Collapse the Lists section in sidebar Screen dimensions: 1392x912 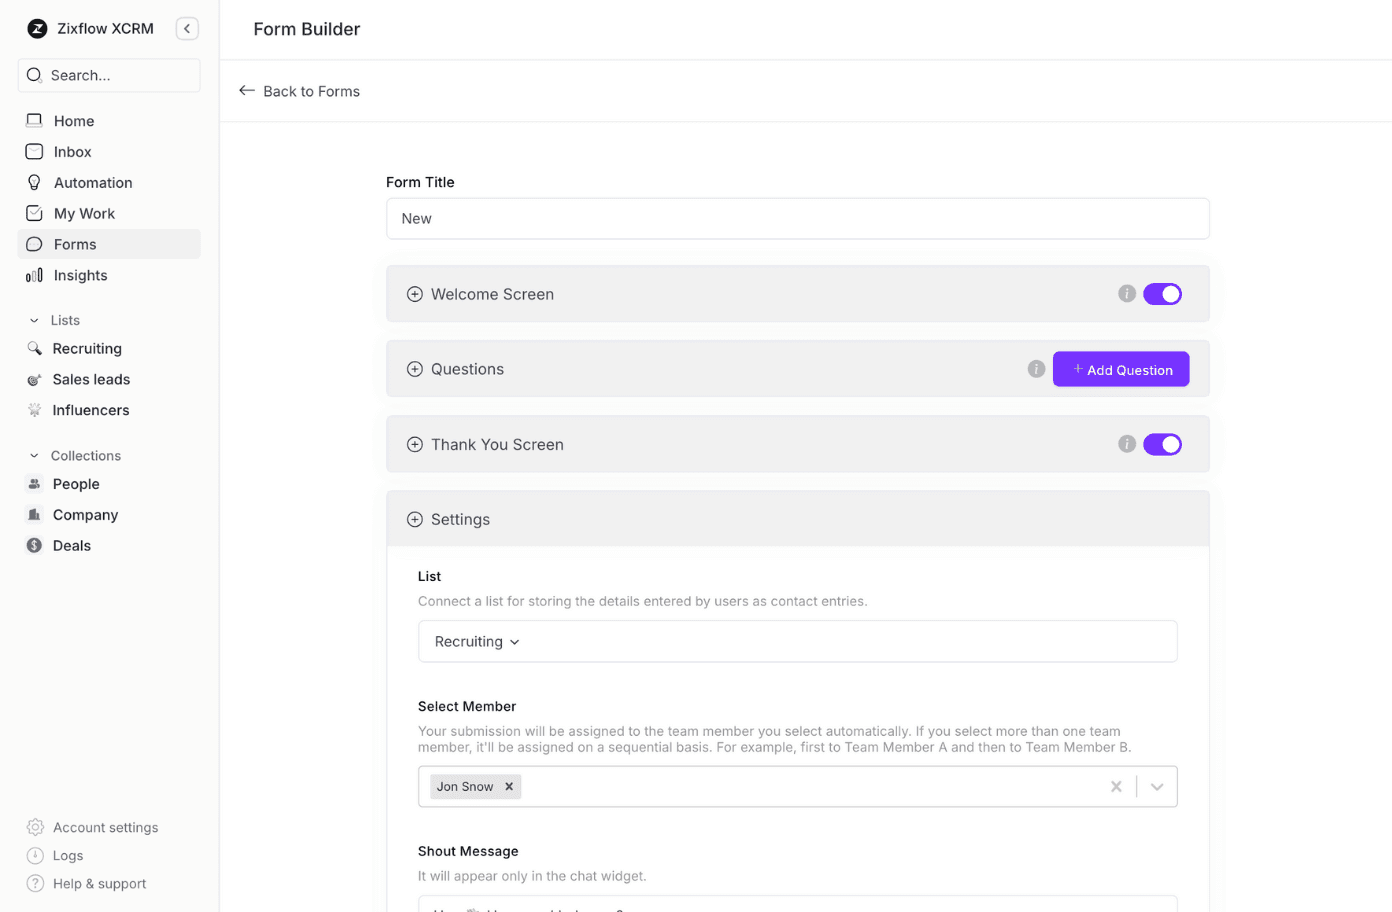pyautogui.click(x=35, y=321)
